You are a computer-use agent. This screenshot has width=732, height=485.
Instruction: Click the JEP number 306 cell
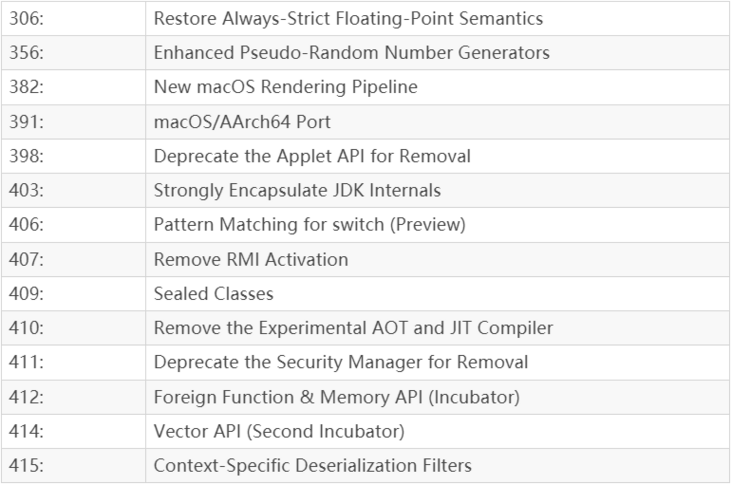pyautogui.click(x=73, y=18)
